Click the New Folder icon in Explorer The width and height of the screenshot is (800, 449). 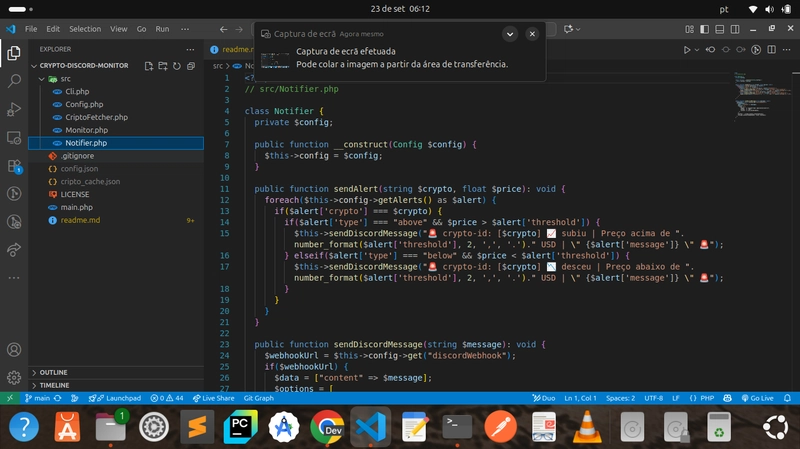click(x=163, y=66)
